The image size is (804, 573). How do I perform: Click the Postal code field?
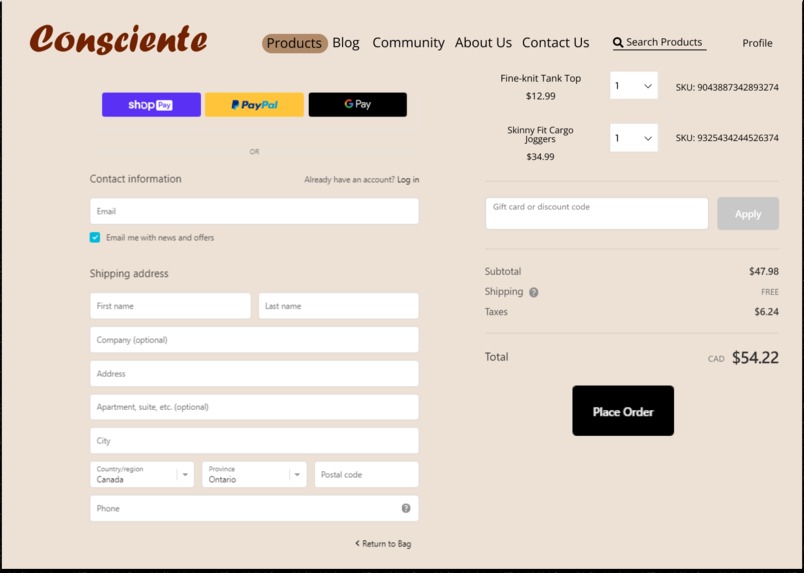point(367,475)
